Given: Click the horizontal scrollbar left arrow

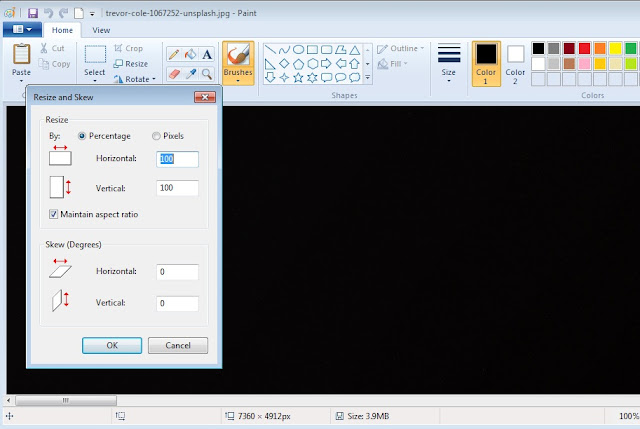Looking at the screenshot, I should point(9,400).
